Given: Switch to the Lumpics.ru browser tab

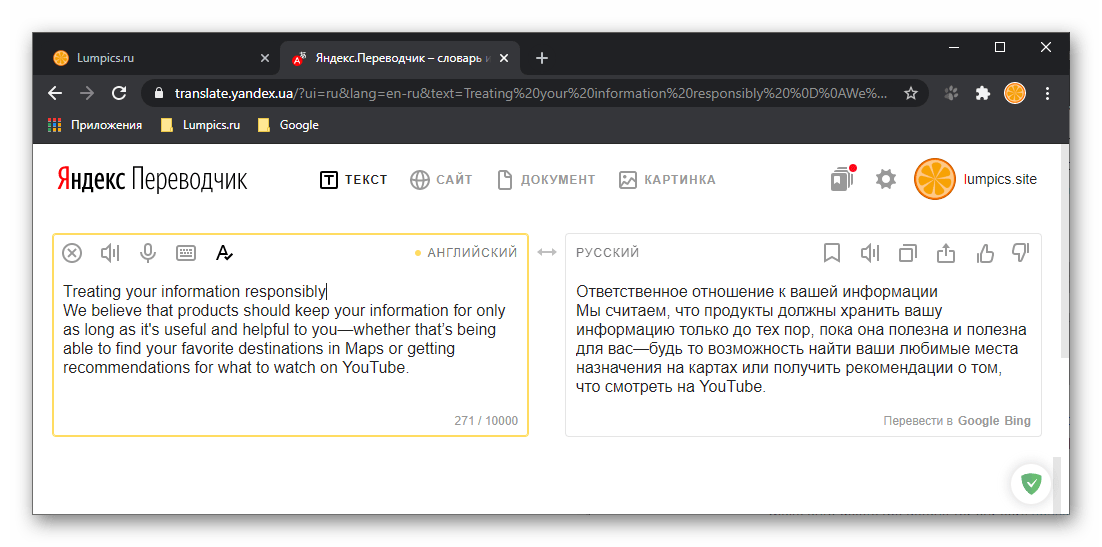Looking at the screenshot, I should click(x=161, y=58).
